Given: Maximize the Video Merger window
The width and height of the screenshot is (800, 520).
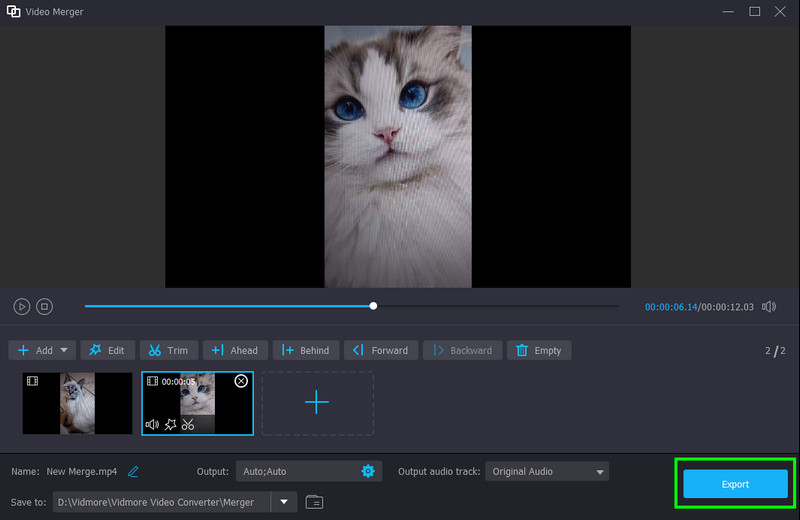Looking at the screenshot, I should point(755,11).
